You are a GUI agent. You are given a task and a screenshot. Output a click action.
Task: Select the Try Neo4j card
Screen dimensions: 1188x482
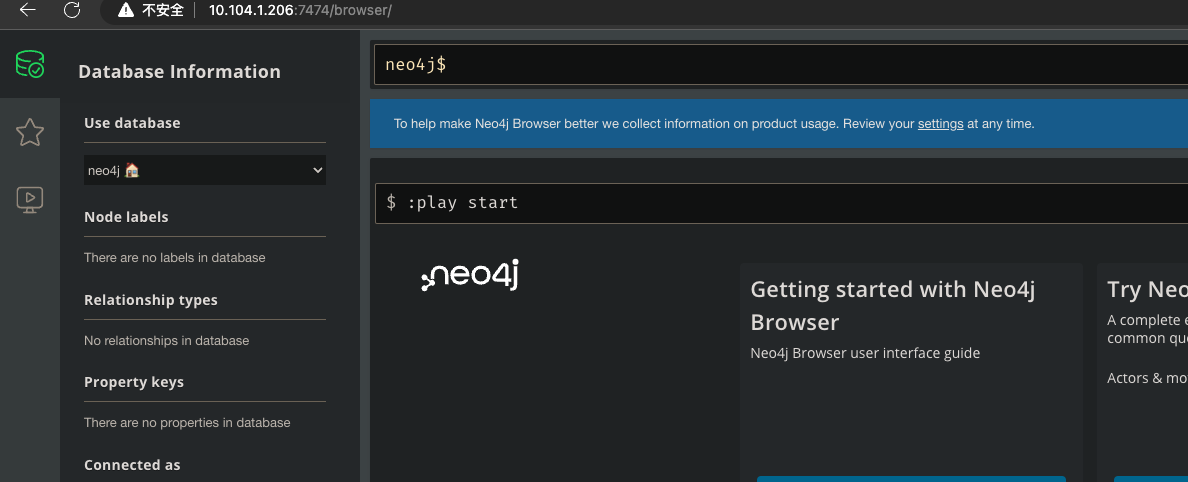1143,372
